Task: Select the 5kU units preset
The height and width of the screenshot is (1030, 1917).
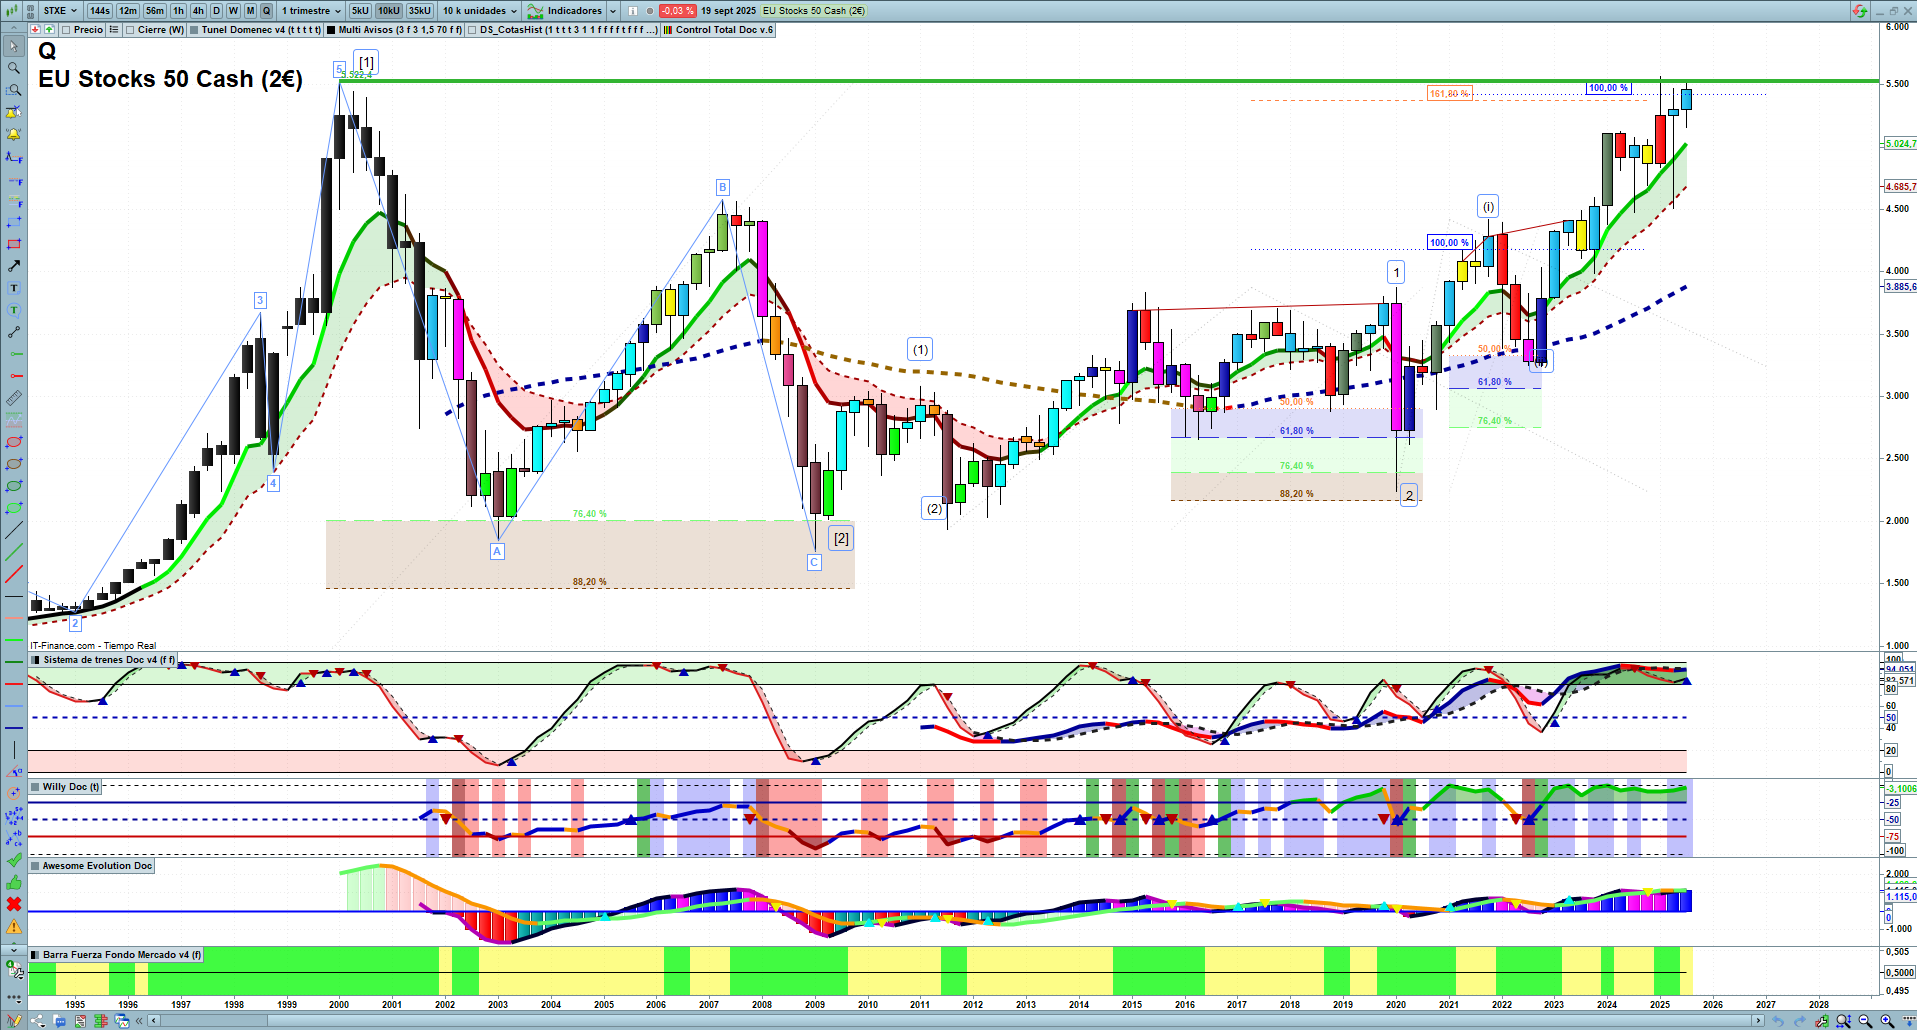Action: coord(360,11)
